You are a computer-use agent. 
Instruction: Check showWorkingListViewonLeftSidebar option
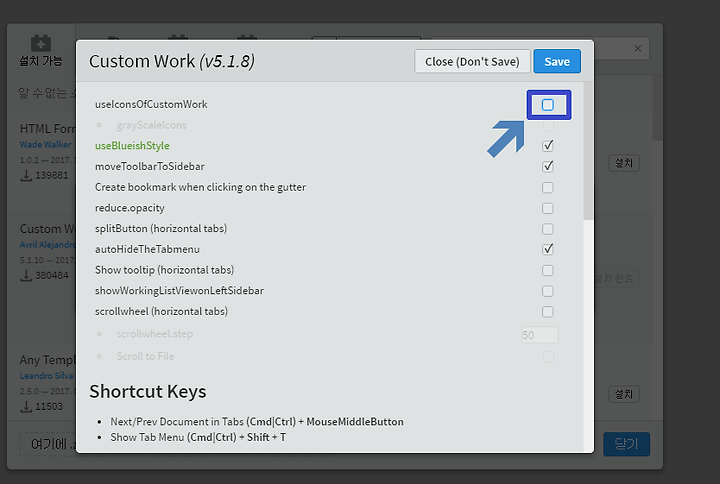(x=547, y=291)
